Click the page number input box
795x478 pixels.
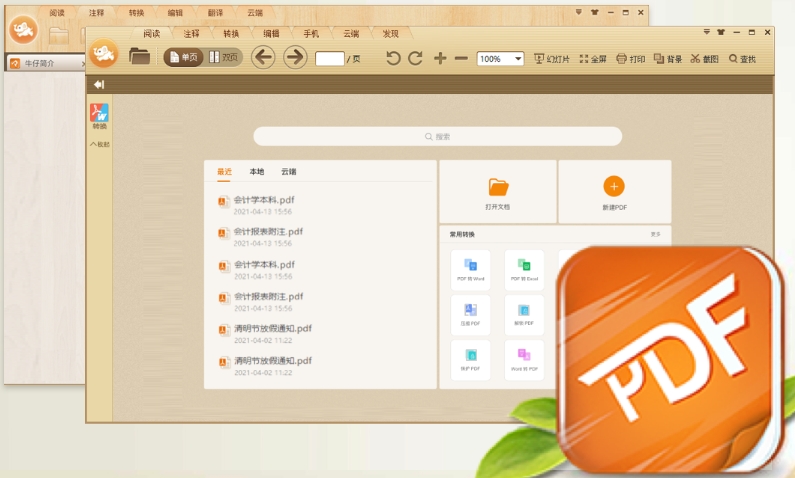click(x=330, y=58)
